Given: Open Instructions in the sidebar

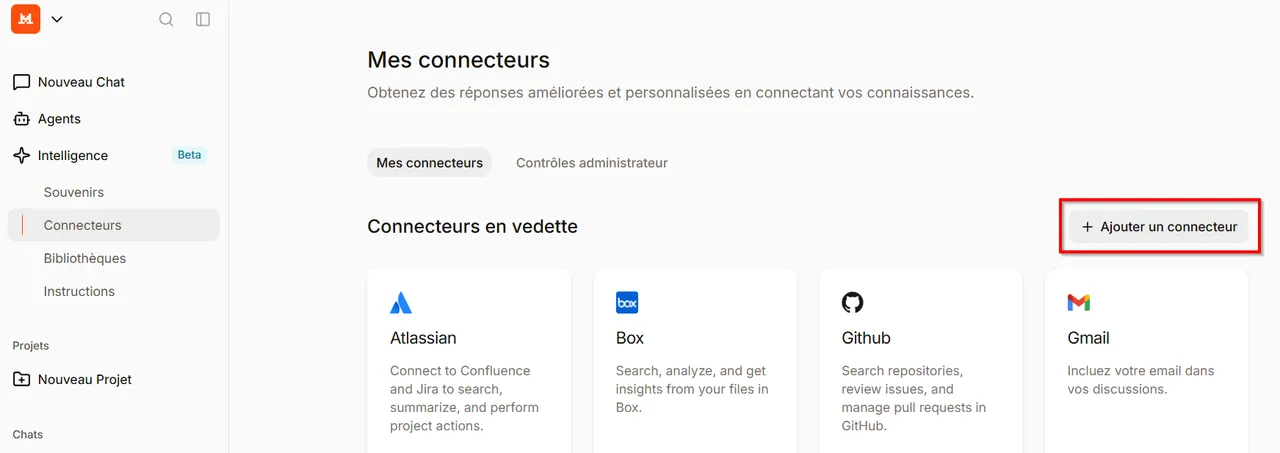Looking at the screenshot, I should [x=79, y=291].
